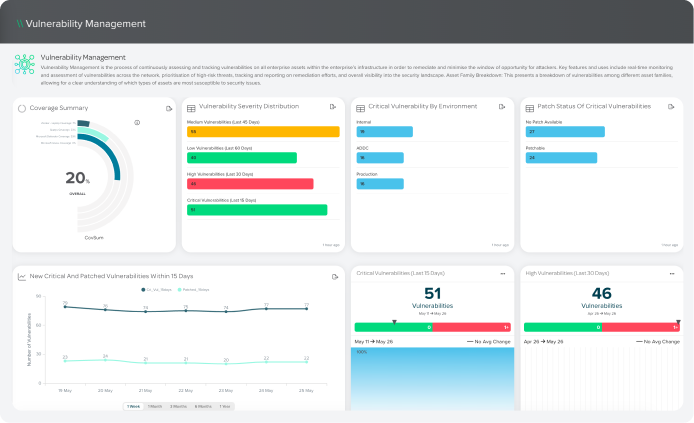Export the New Critical And Patched Vulnerabilities chart

(335, 277)
